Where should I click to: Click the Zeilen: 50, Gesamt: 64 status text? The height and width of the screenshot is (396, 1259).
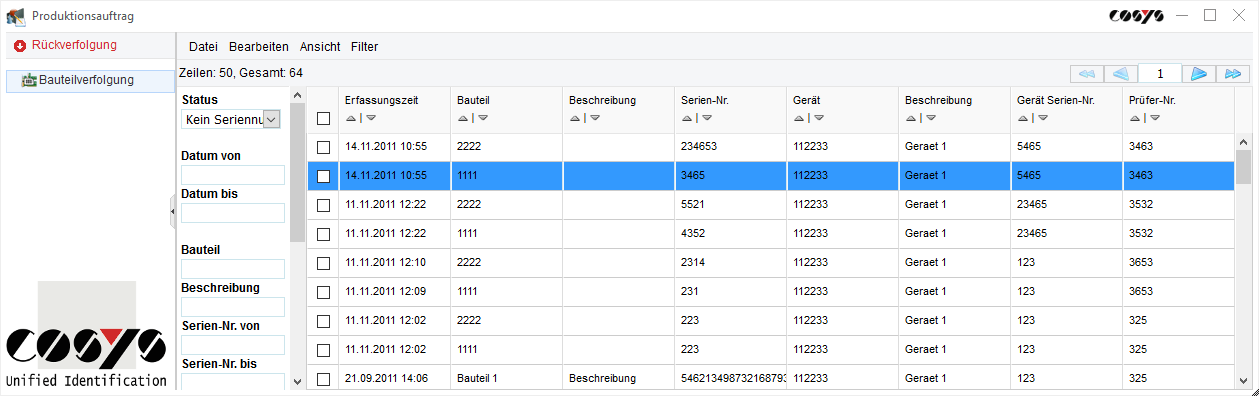pos(240,73)
